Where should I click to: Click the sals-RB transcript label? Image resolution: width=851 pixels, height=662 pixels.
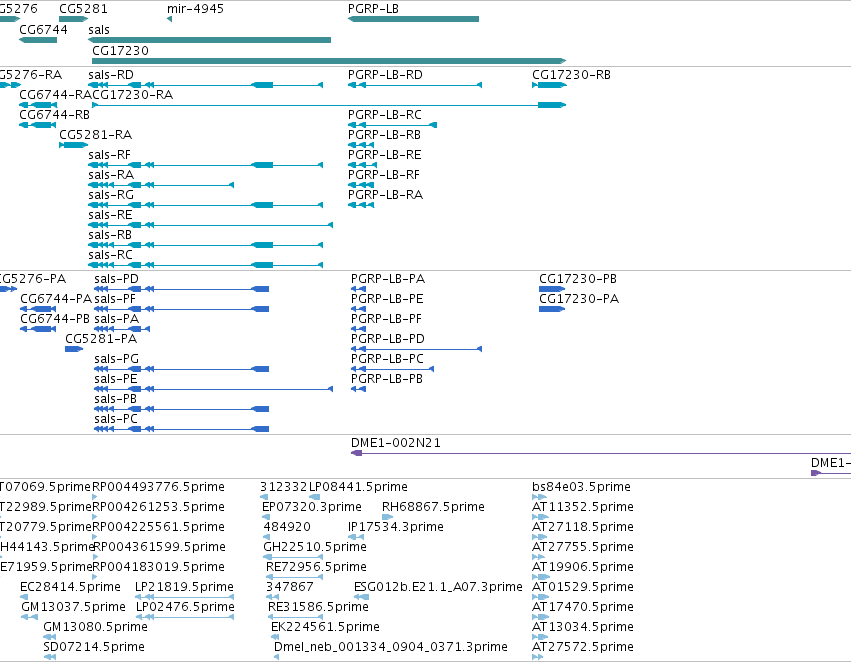pos(110,235)
